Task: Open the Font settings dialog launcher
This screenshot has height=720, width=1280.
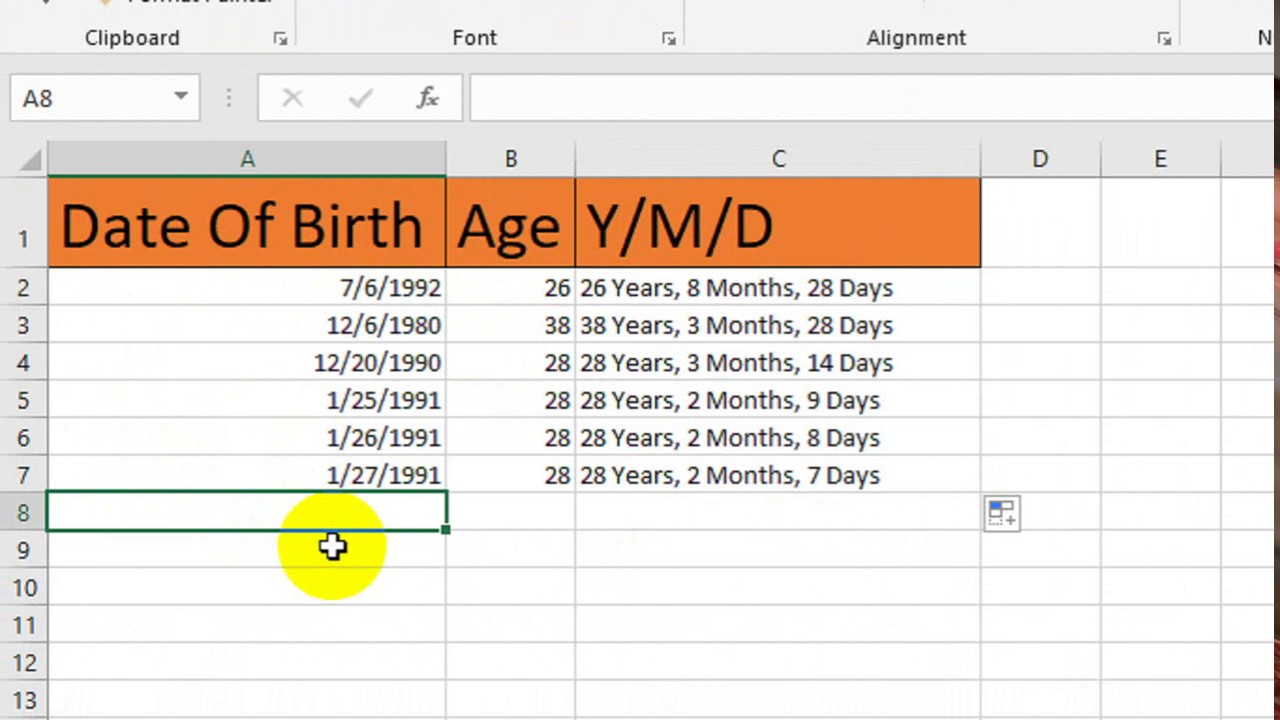Action: tap(668, 39)
